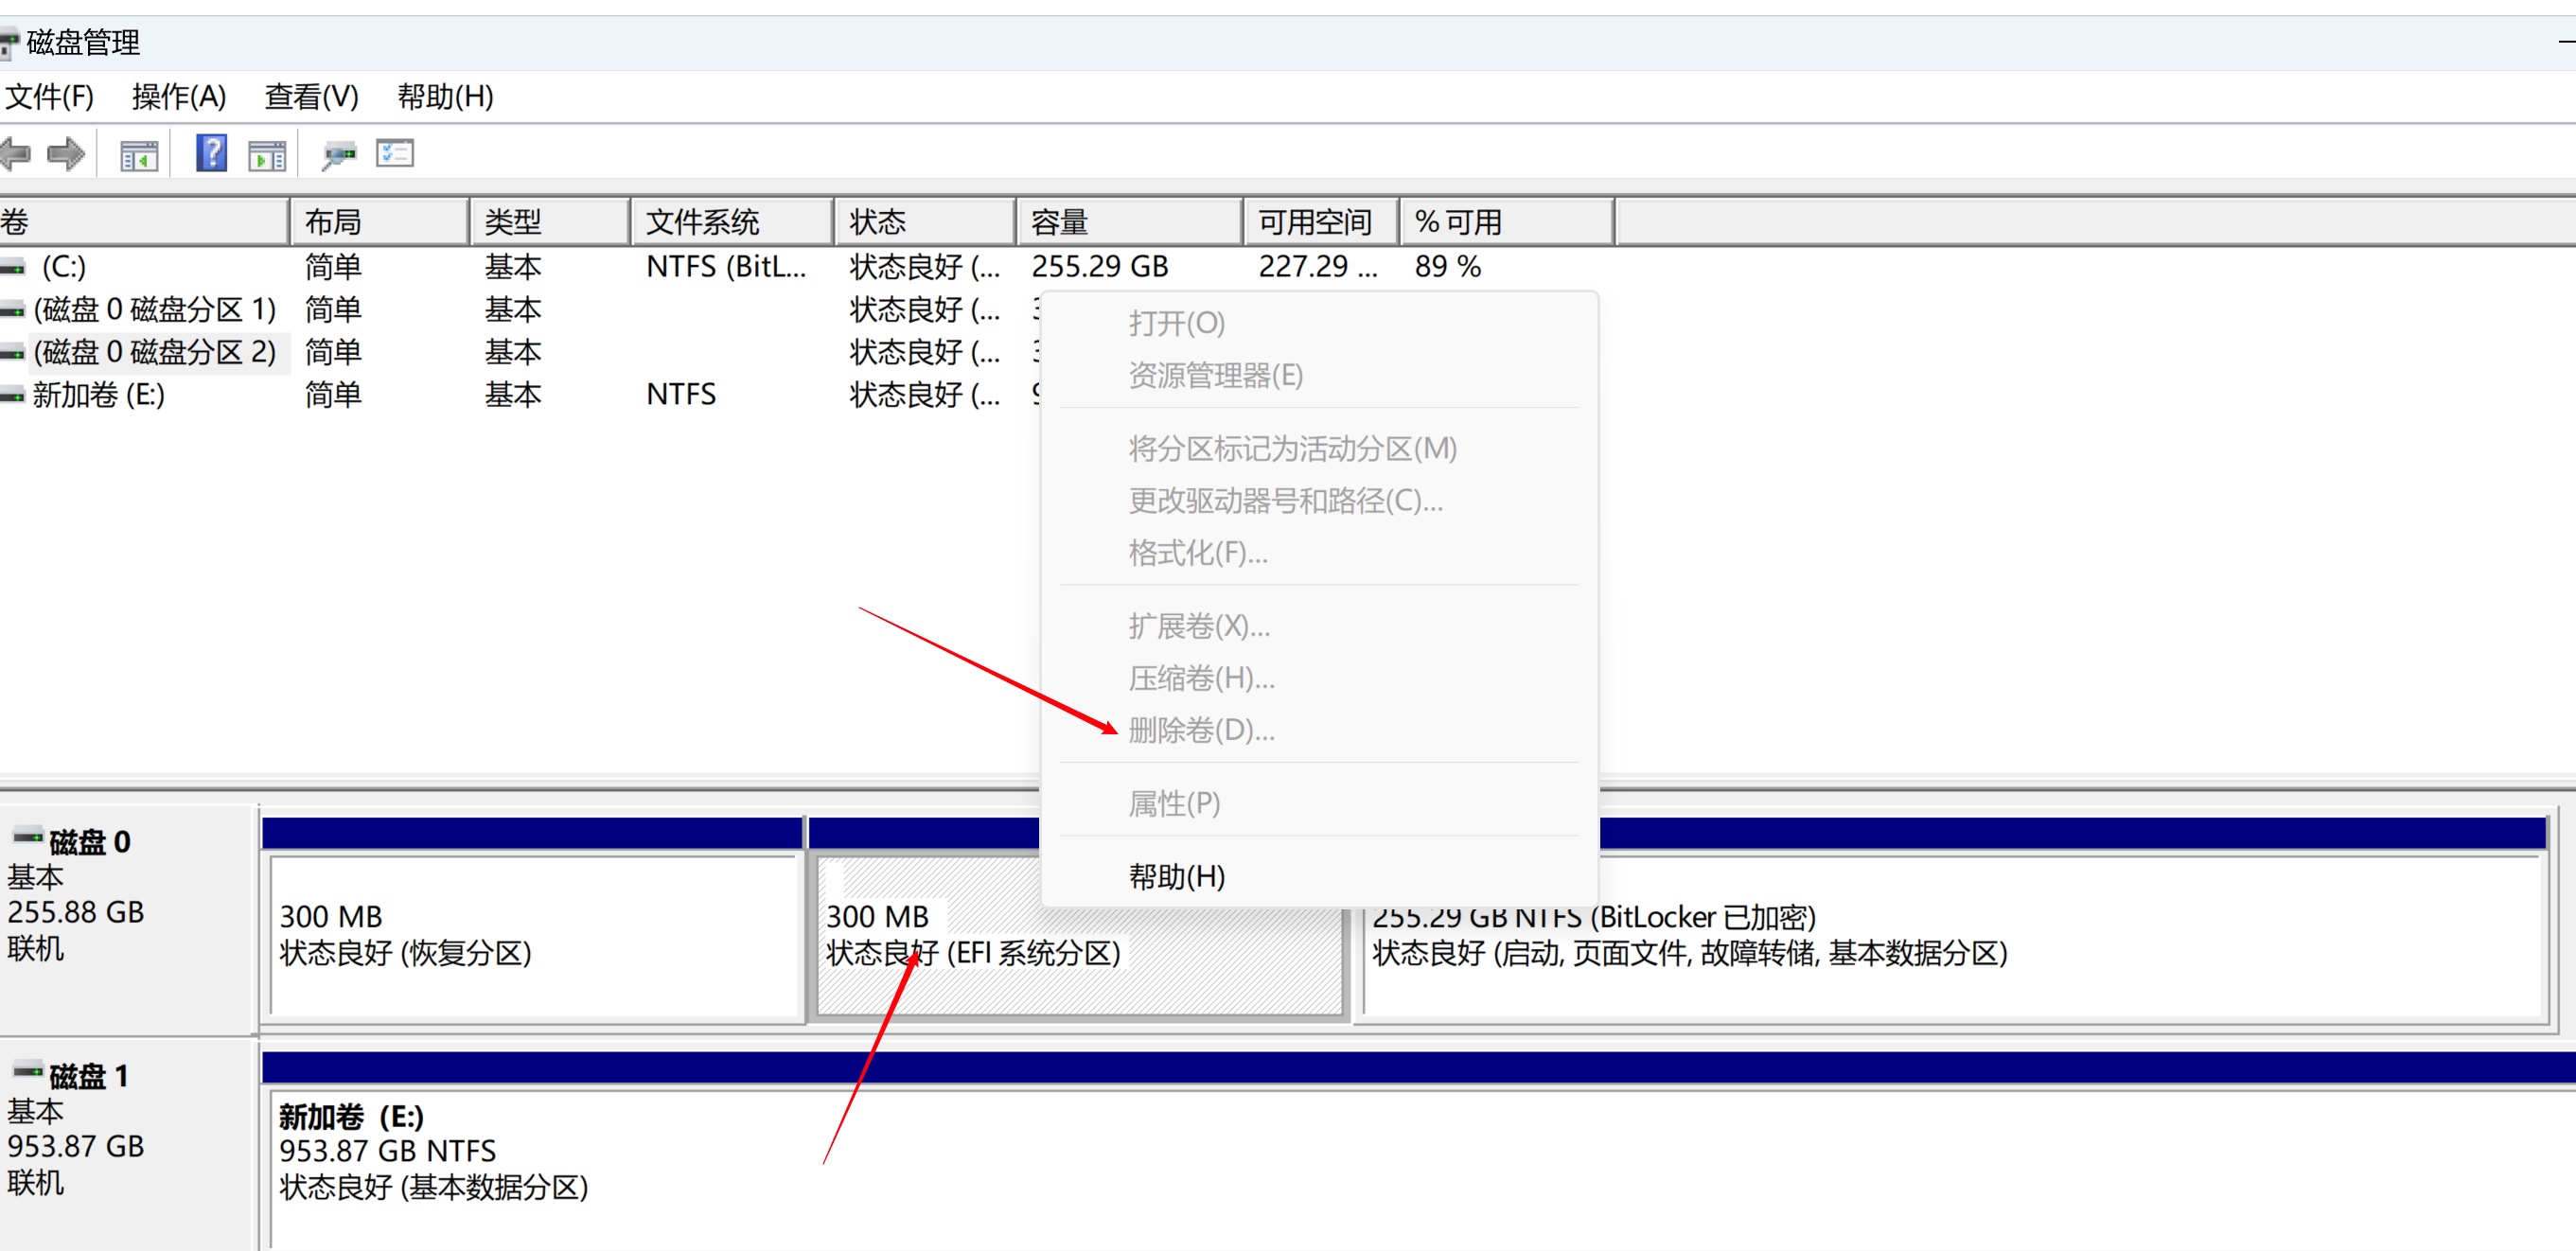Click the Rescan disks toolbar icon
Image resolution: width=2576 pixels, height=1251 pixels.
pos(339,155)
